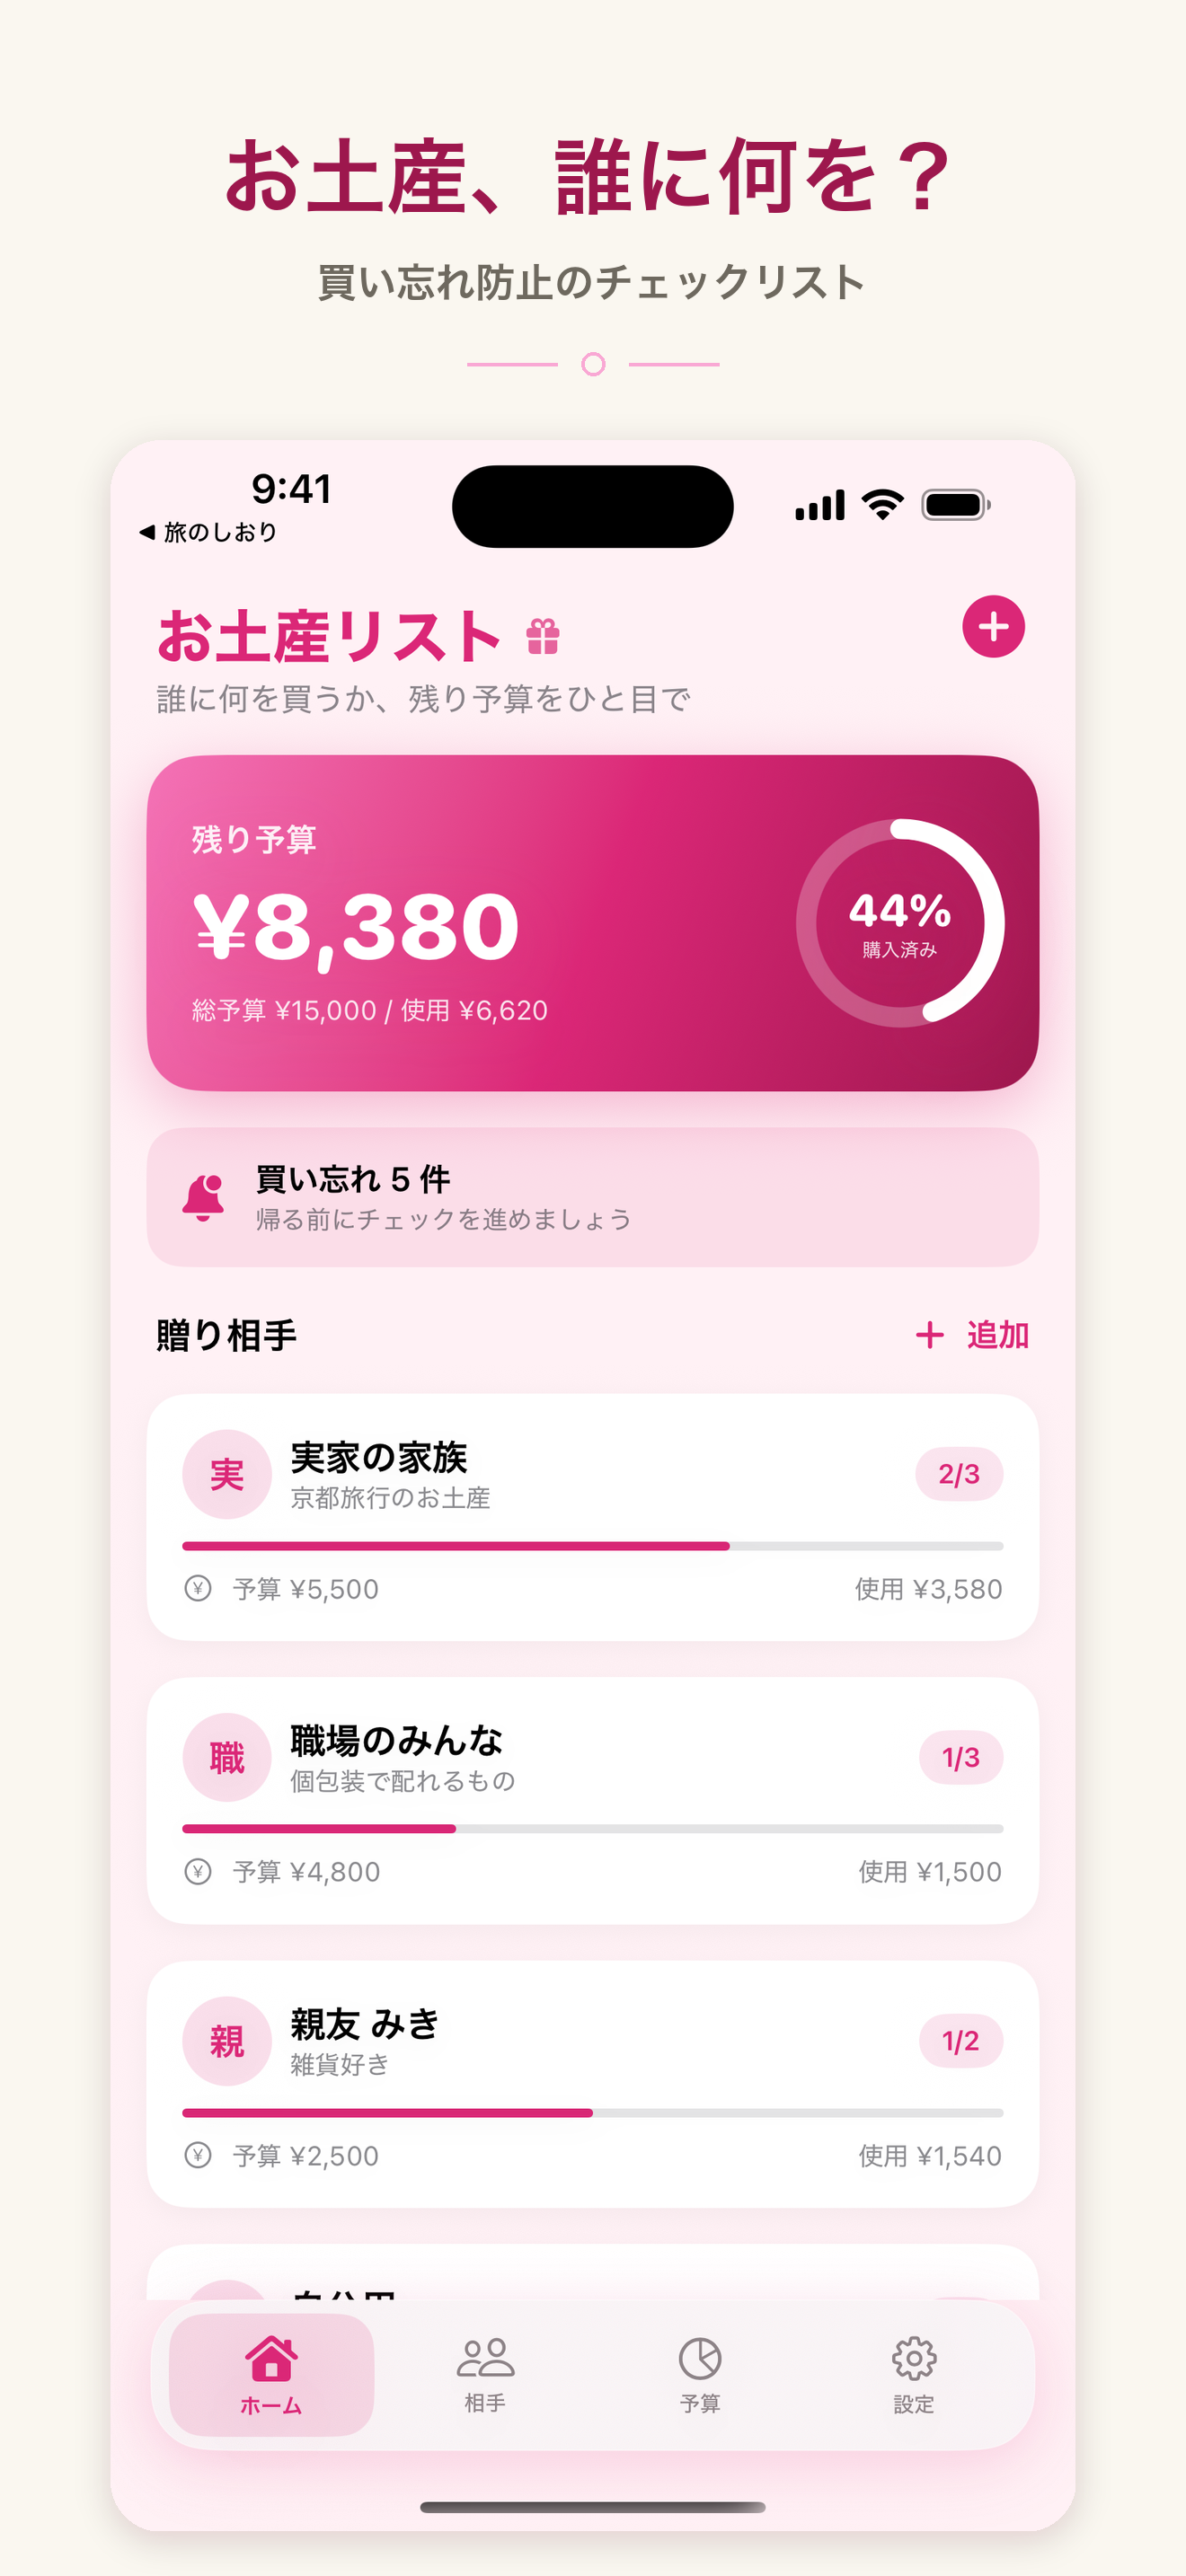Tap the pink plus button beside お土産リスト
This screenshot has width=1186, height=2576.
992,627
